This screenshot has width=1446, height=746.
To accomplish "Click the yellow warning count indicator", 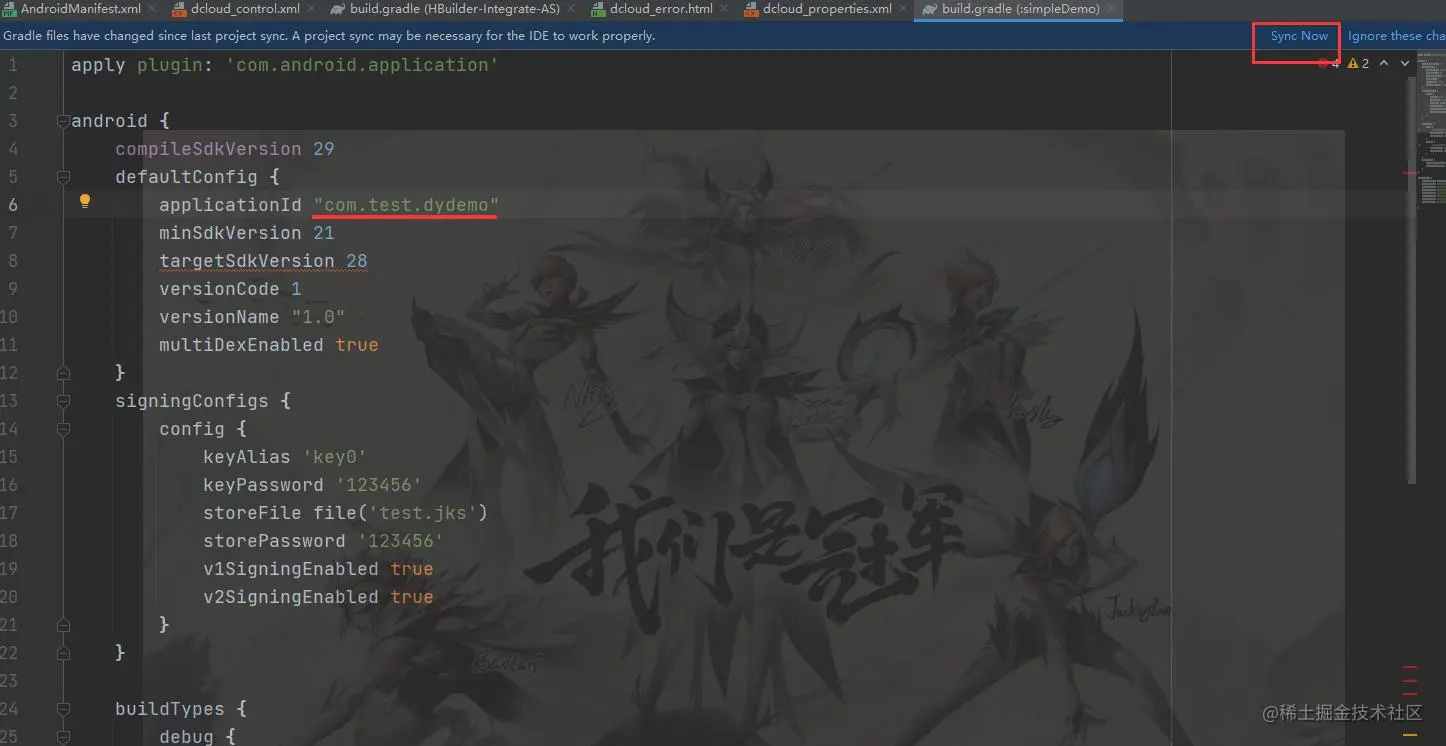I will (x=1359, y=63).
